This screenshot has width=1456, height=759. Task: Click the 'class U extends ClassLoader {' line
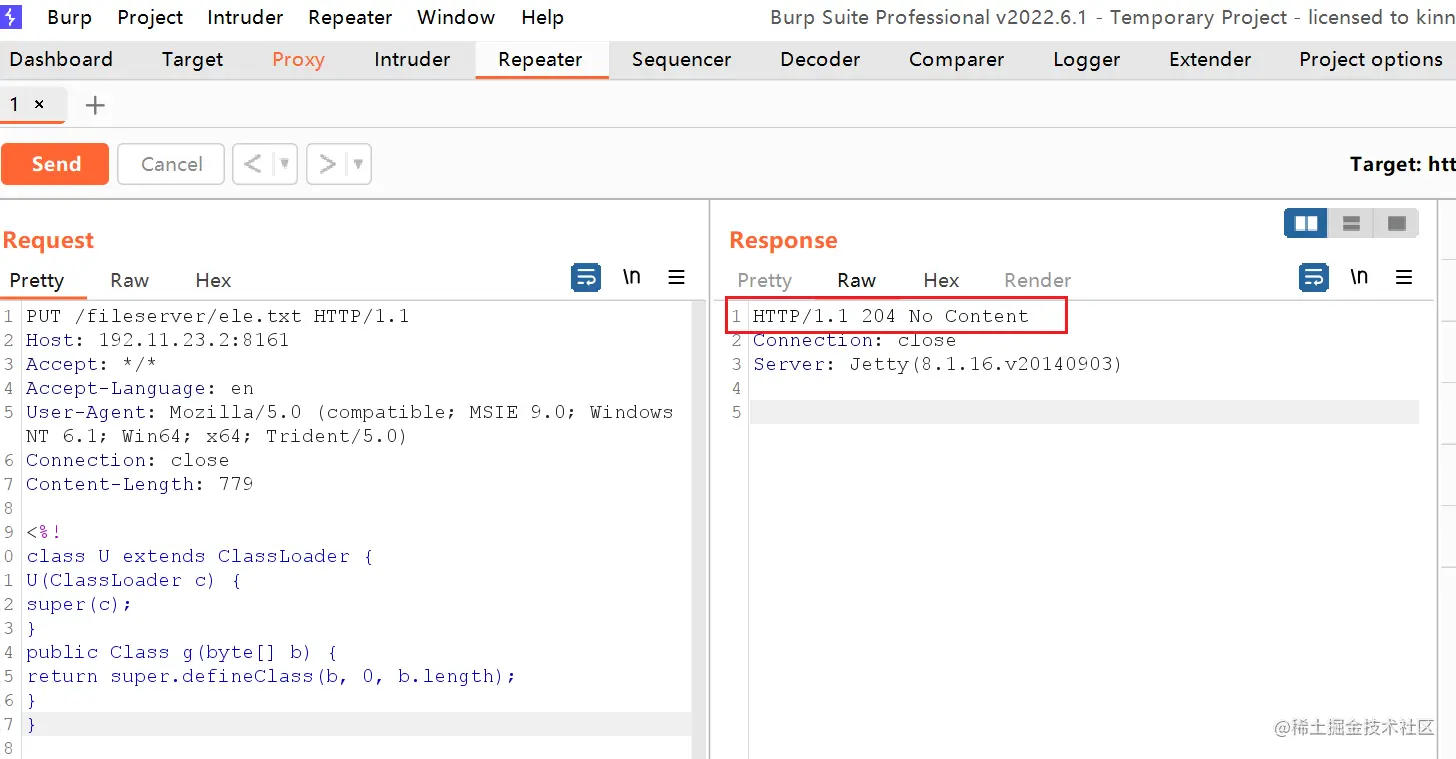click(200, 556)
